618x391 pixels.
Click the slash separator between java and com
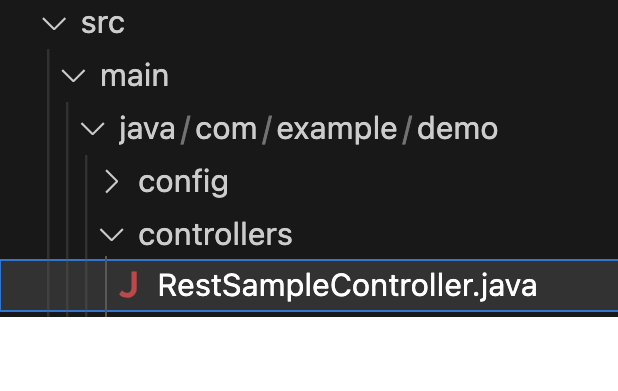pyautogui.click(x=185, y=129)
